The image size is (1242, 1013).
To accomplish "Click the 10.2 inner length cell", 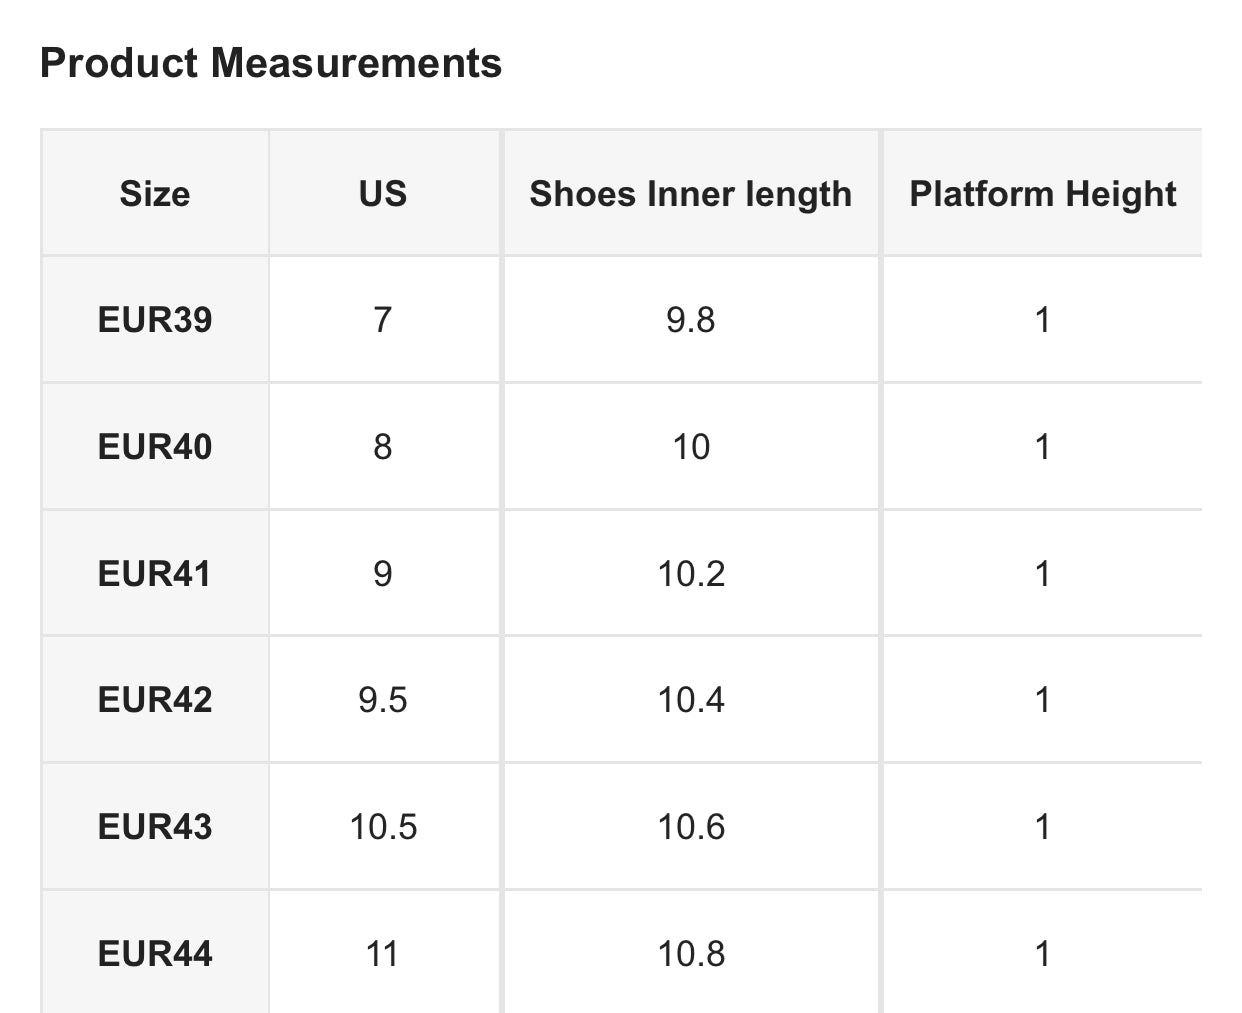I will click(x=690, y=573).
